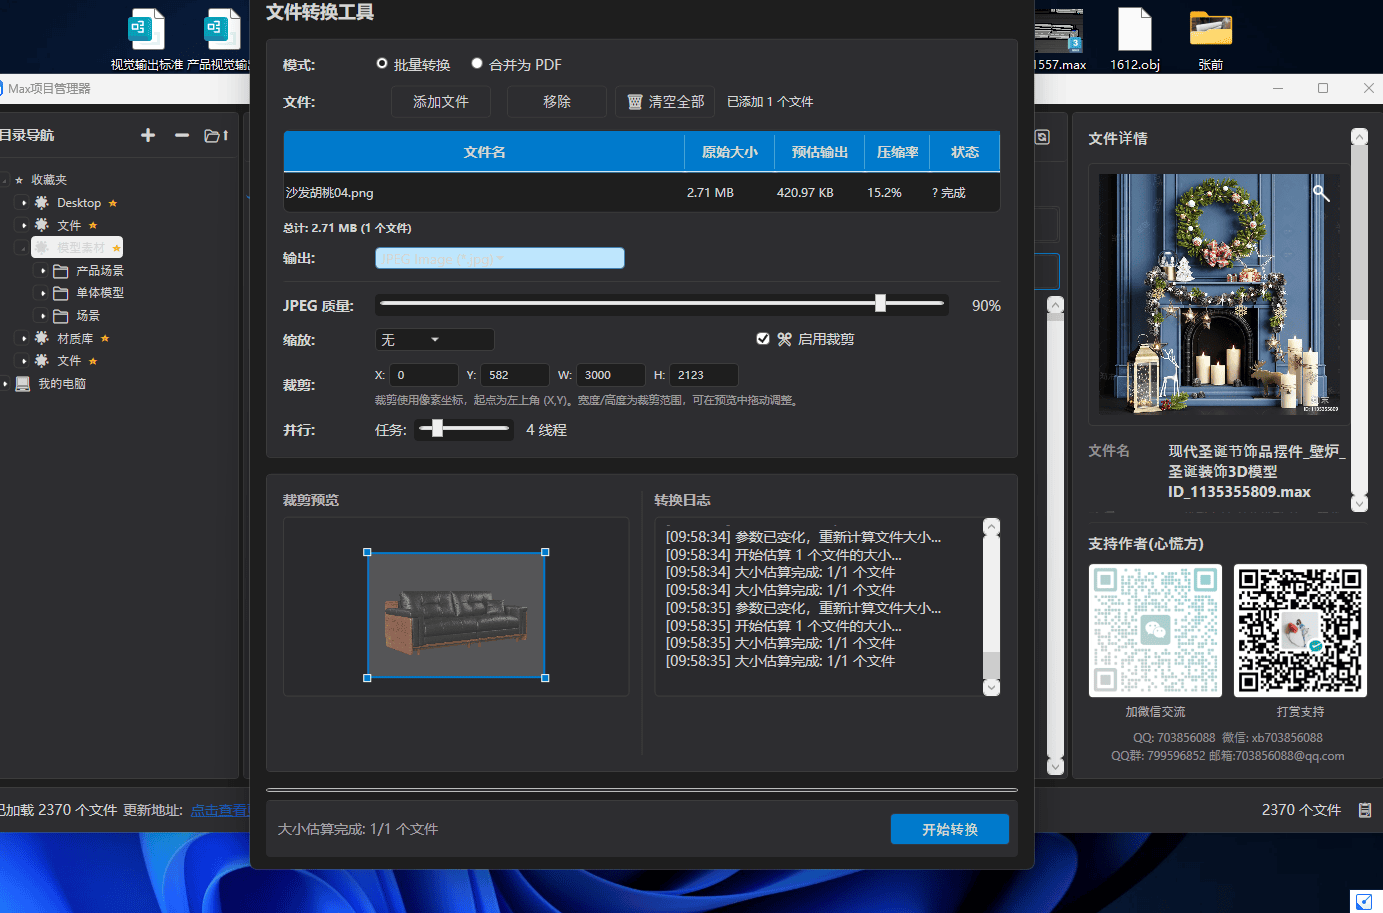
Task: Uncheck the 启用裁剪 checkbox
Action: pos(763,339)
